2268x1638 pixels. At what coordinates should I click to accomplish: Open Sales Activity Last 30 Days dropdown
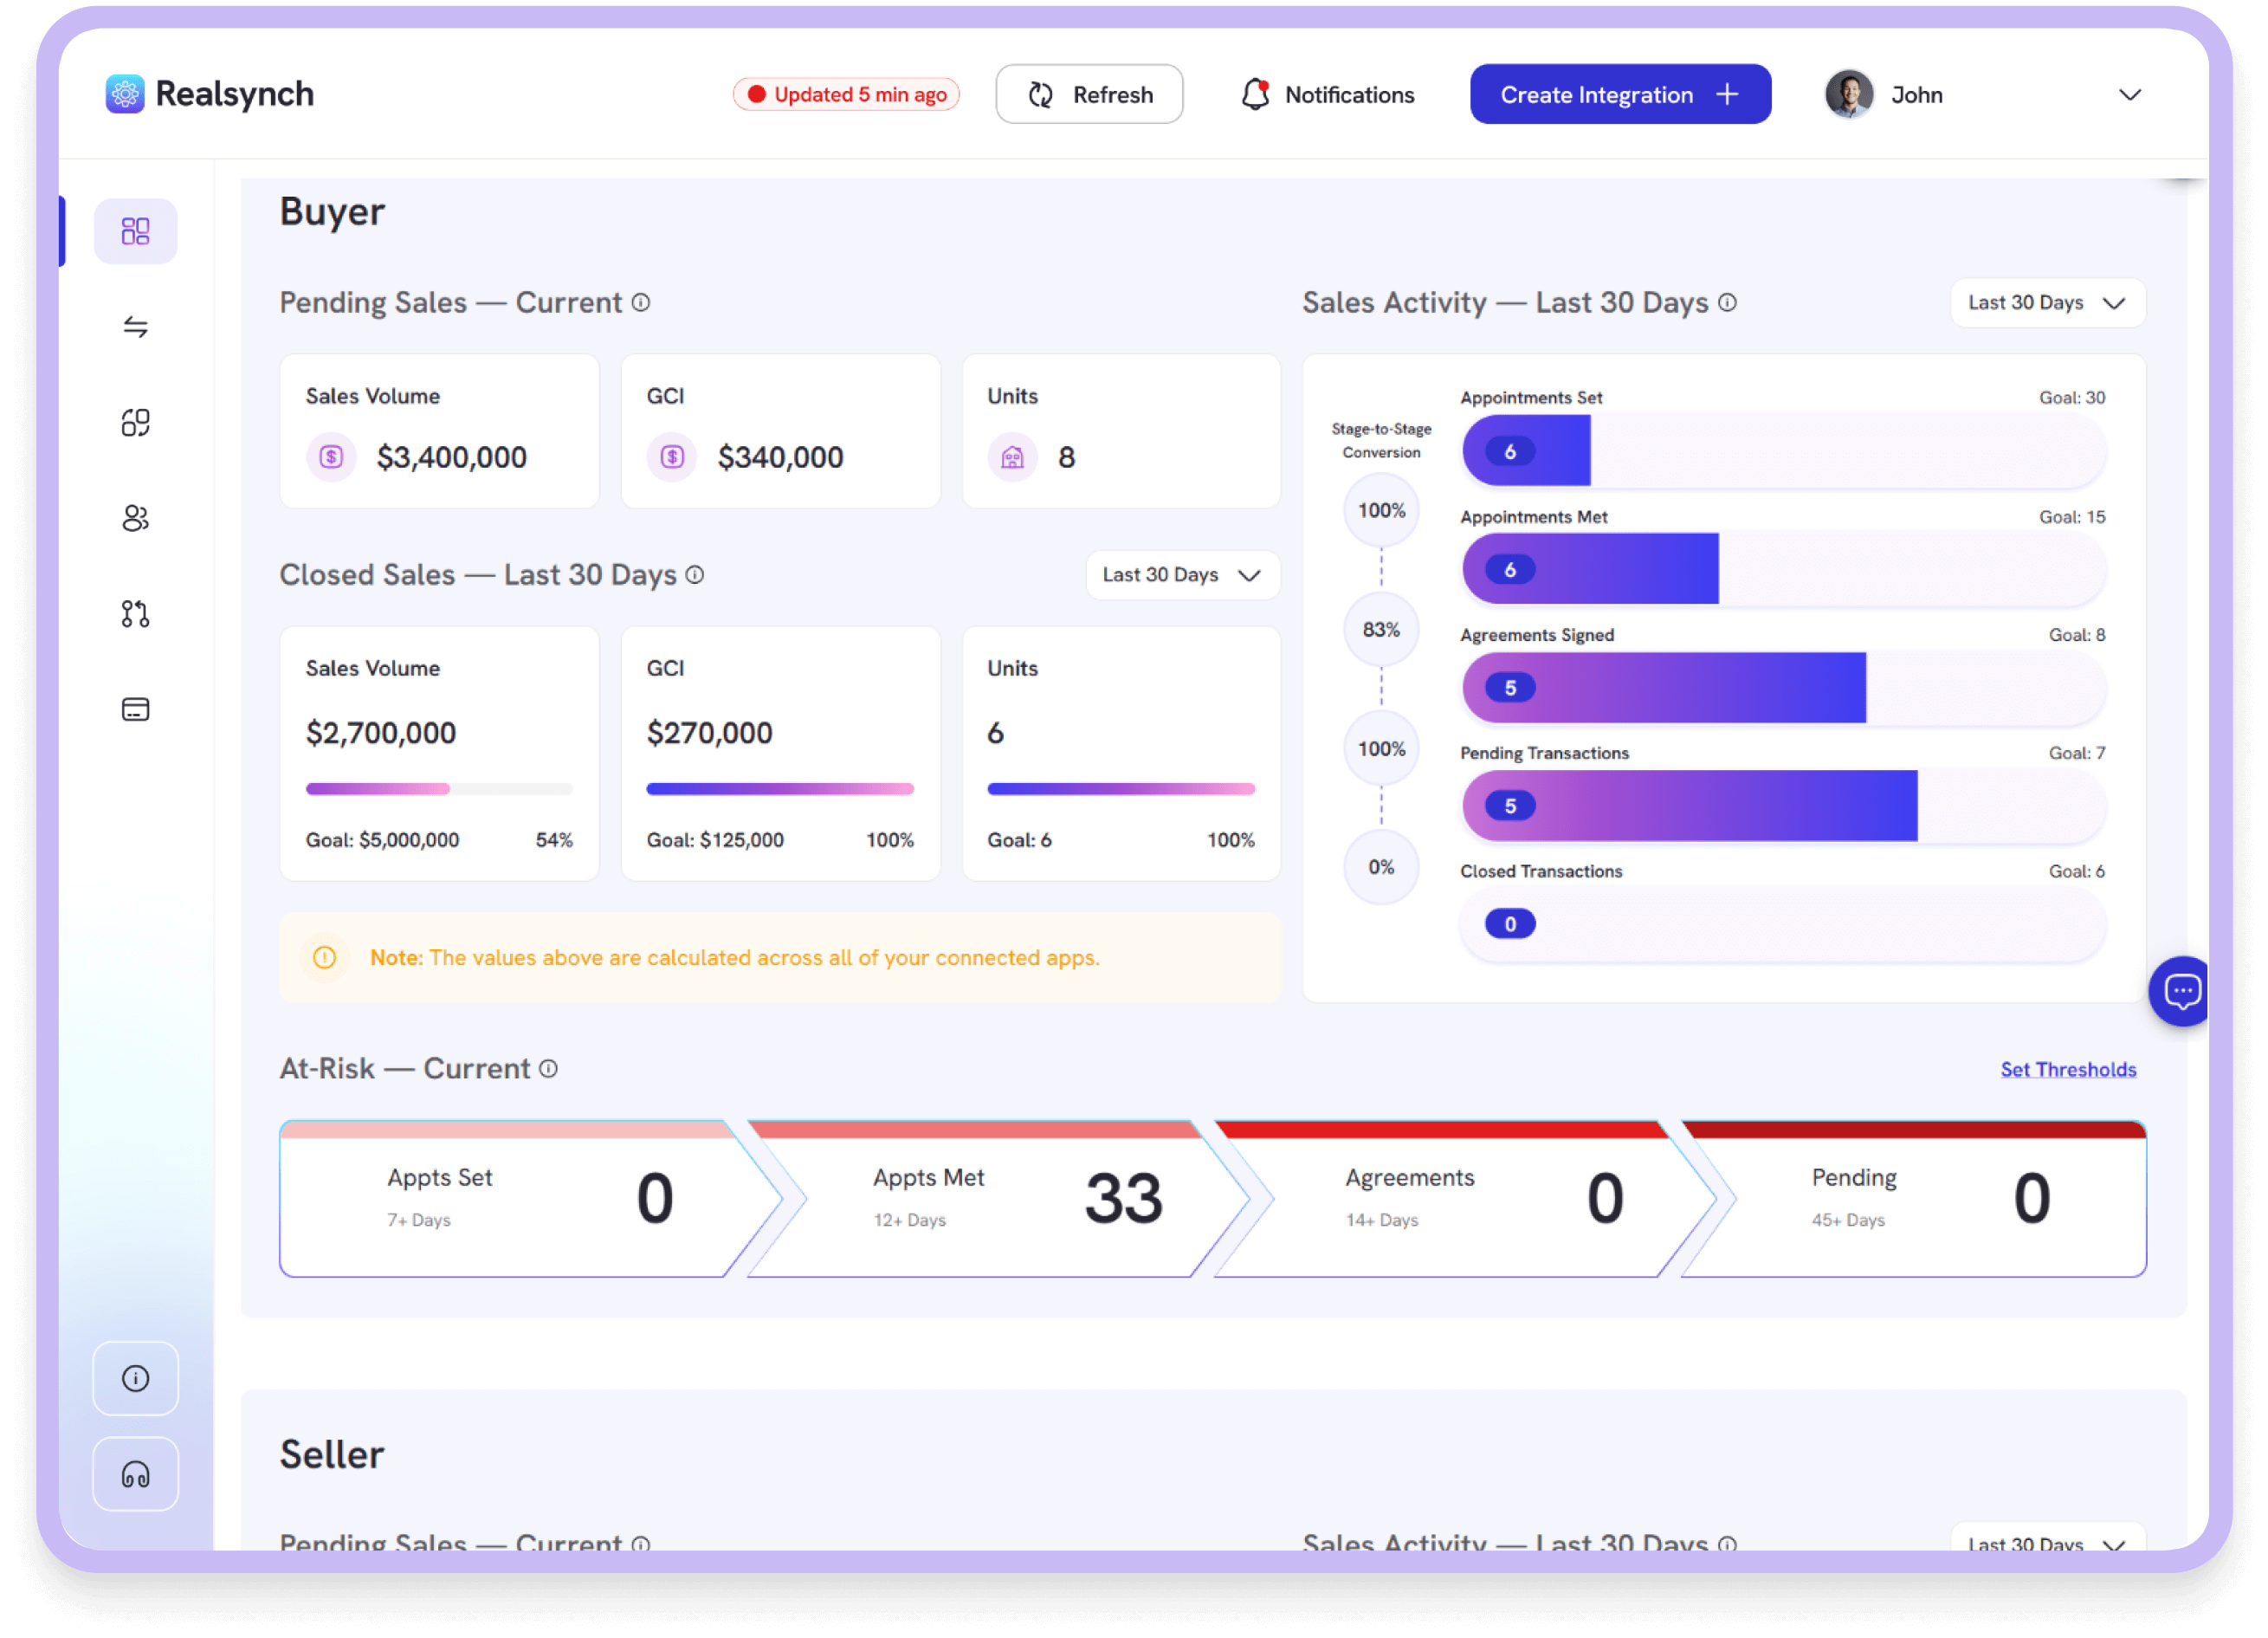(x=2046, y=303)
